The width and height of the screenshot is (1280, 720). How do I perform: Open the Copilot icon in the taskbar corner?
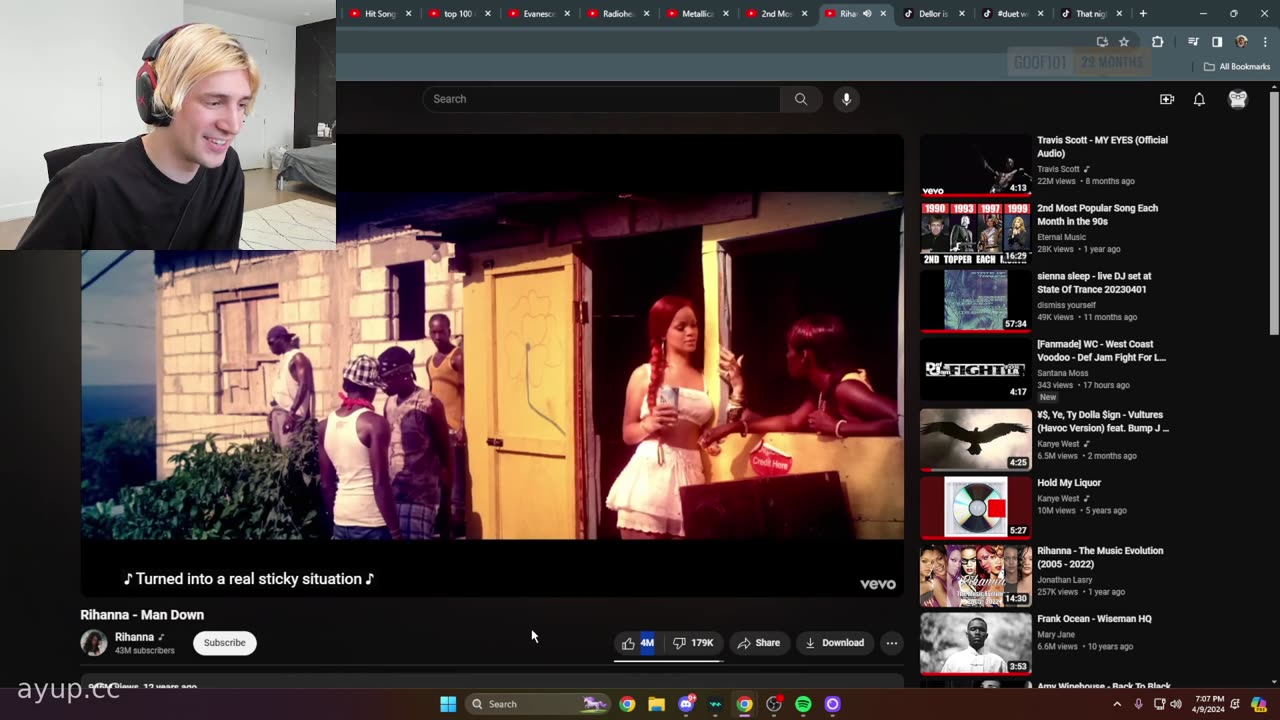1259,704
